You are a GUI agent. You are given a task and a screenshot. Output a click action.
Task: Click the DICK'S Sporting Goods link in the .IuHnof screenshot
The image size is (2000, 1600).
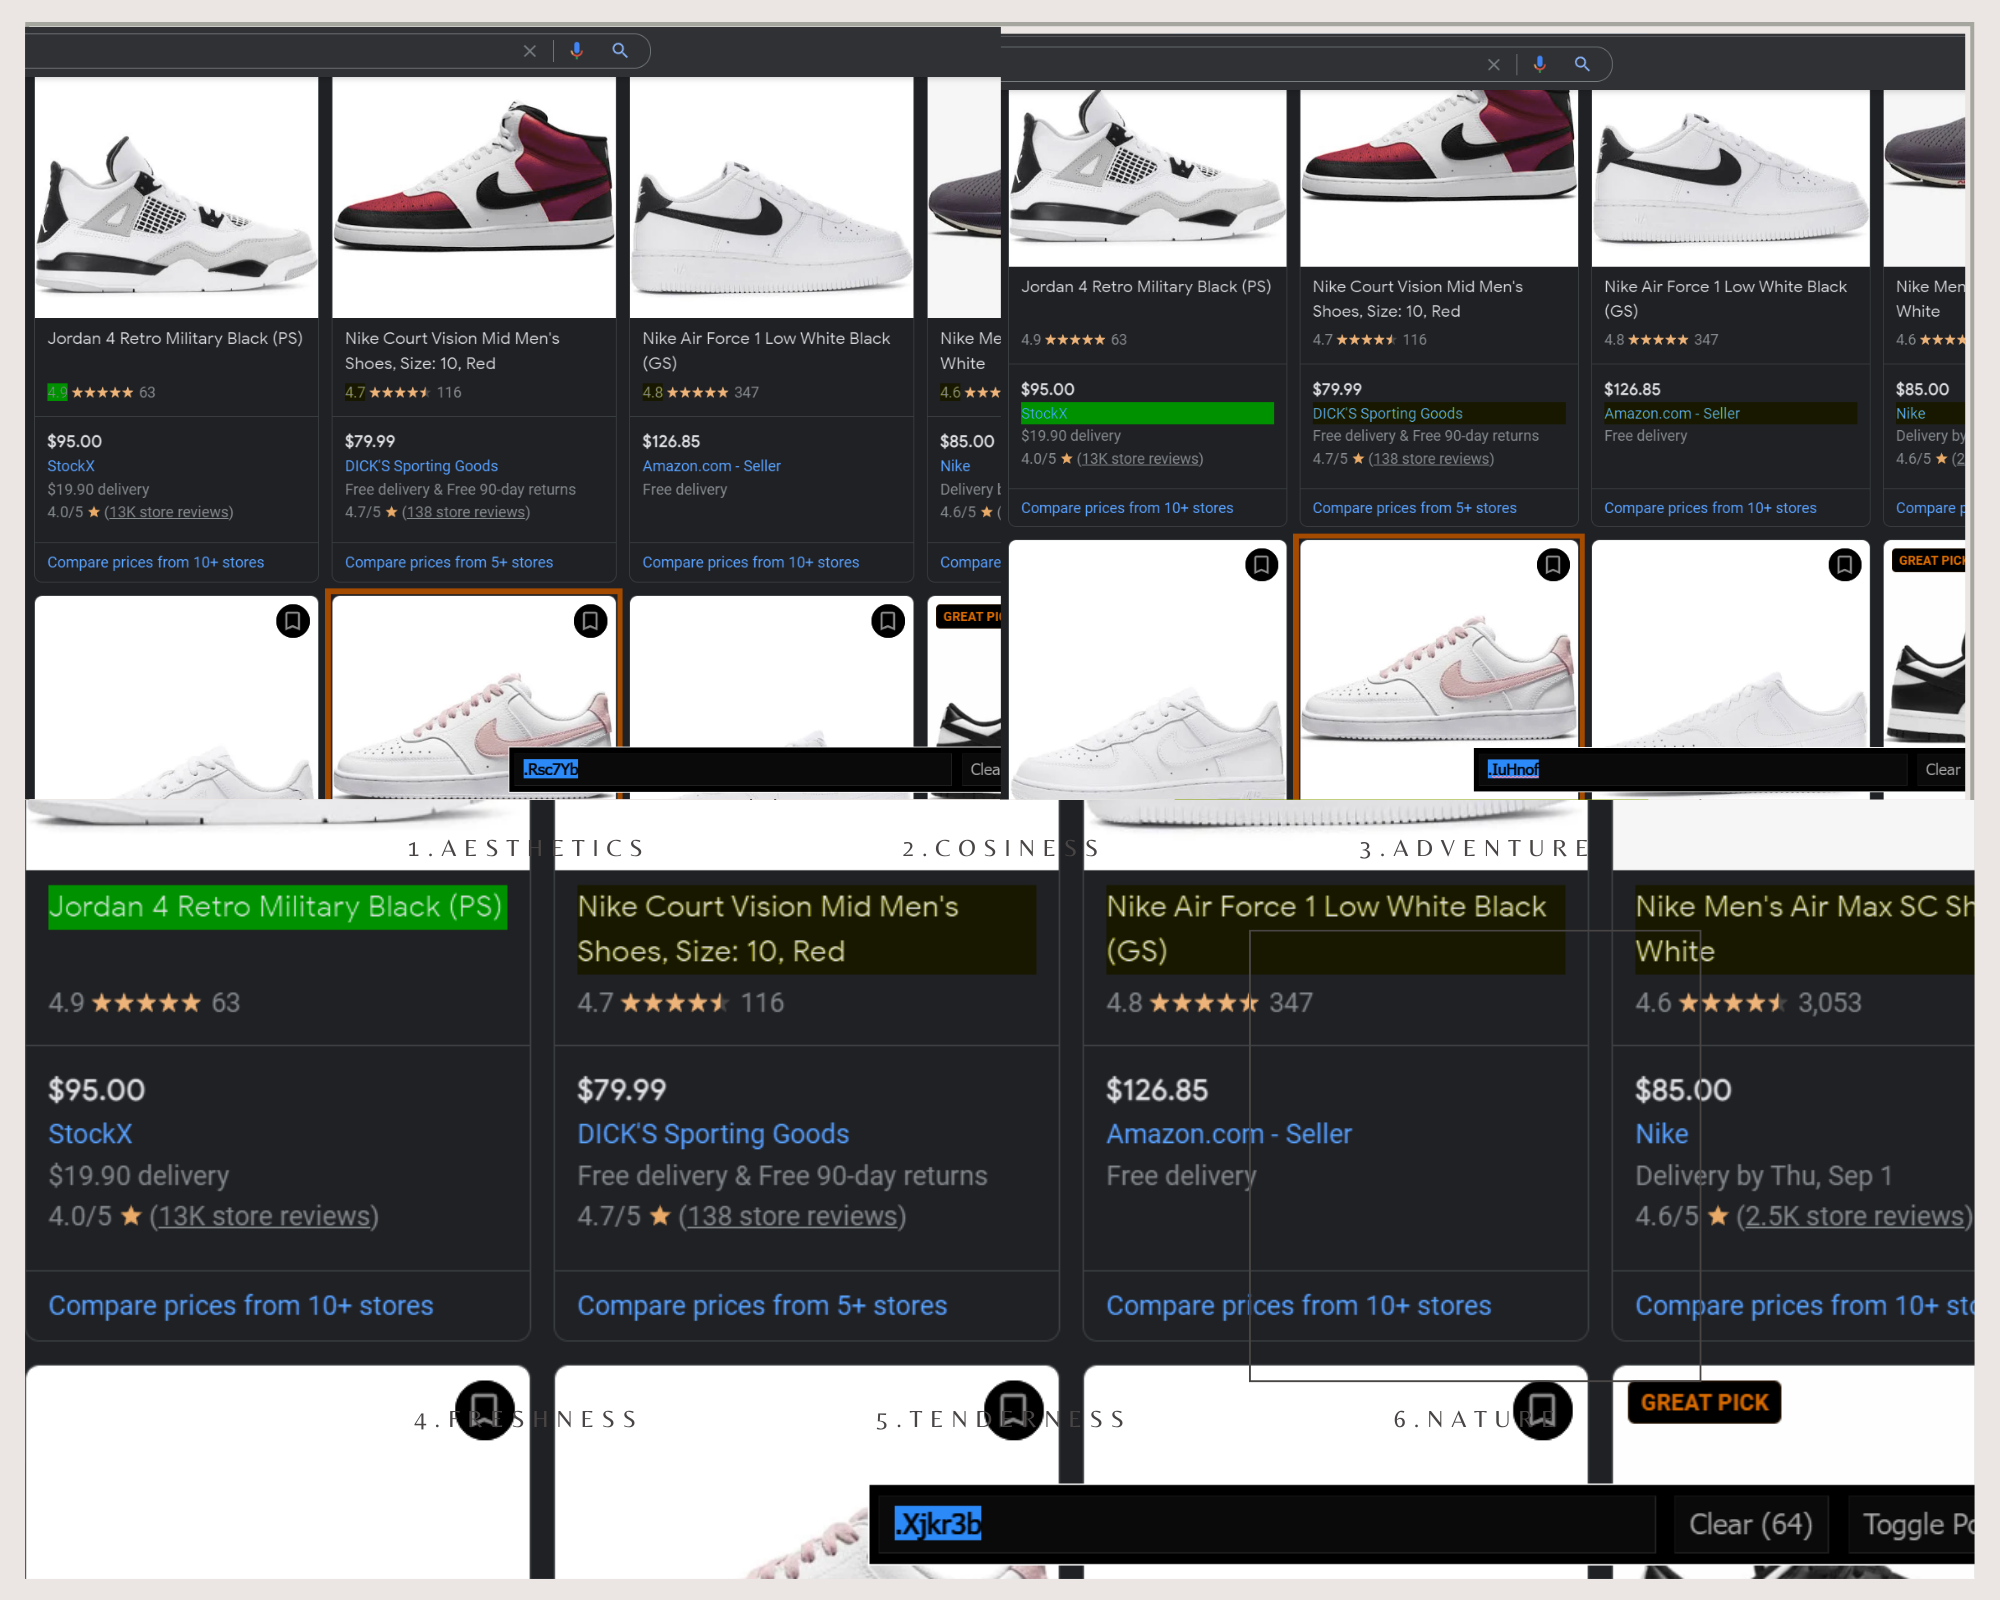(1387, 413)
